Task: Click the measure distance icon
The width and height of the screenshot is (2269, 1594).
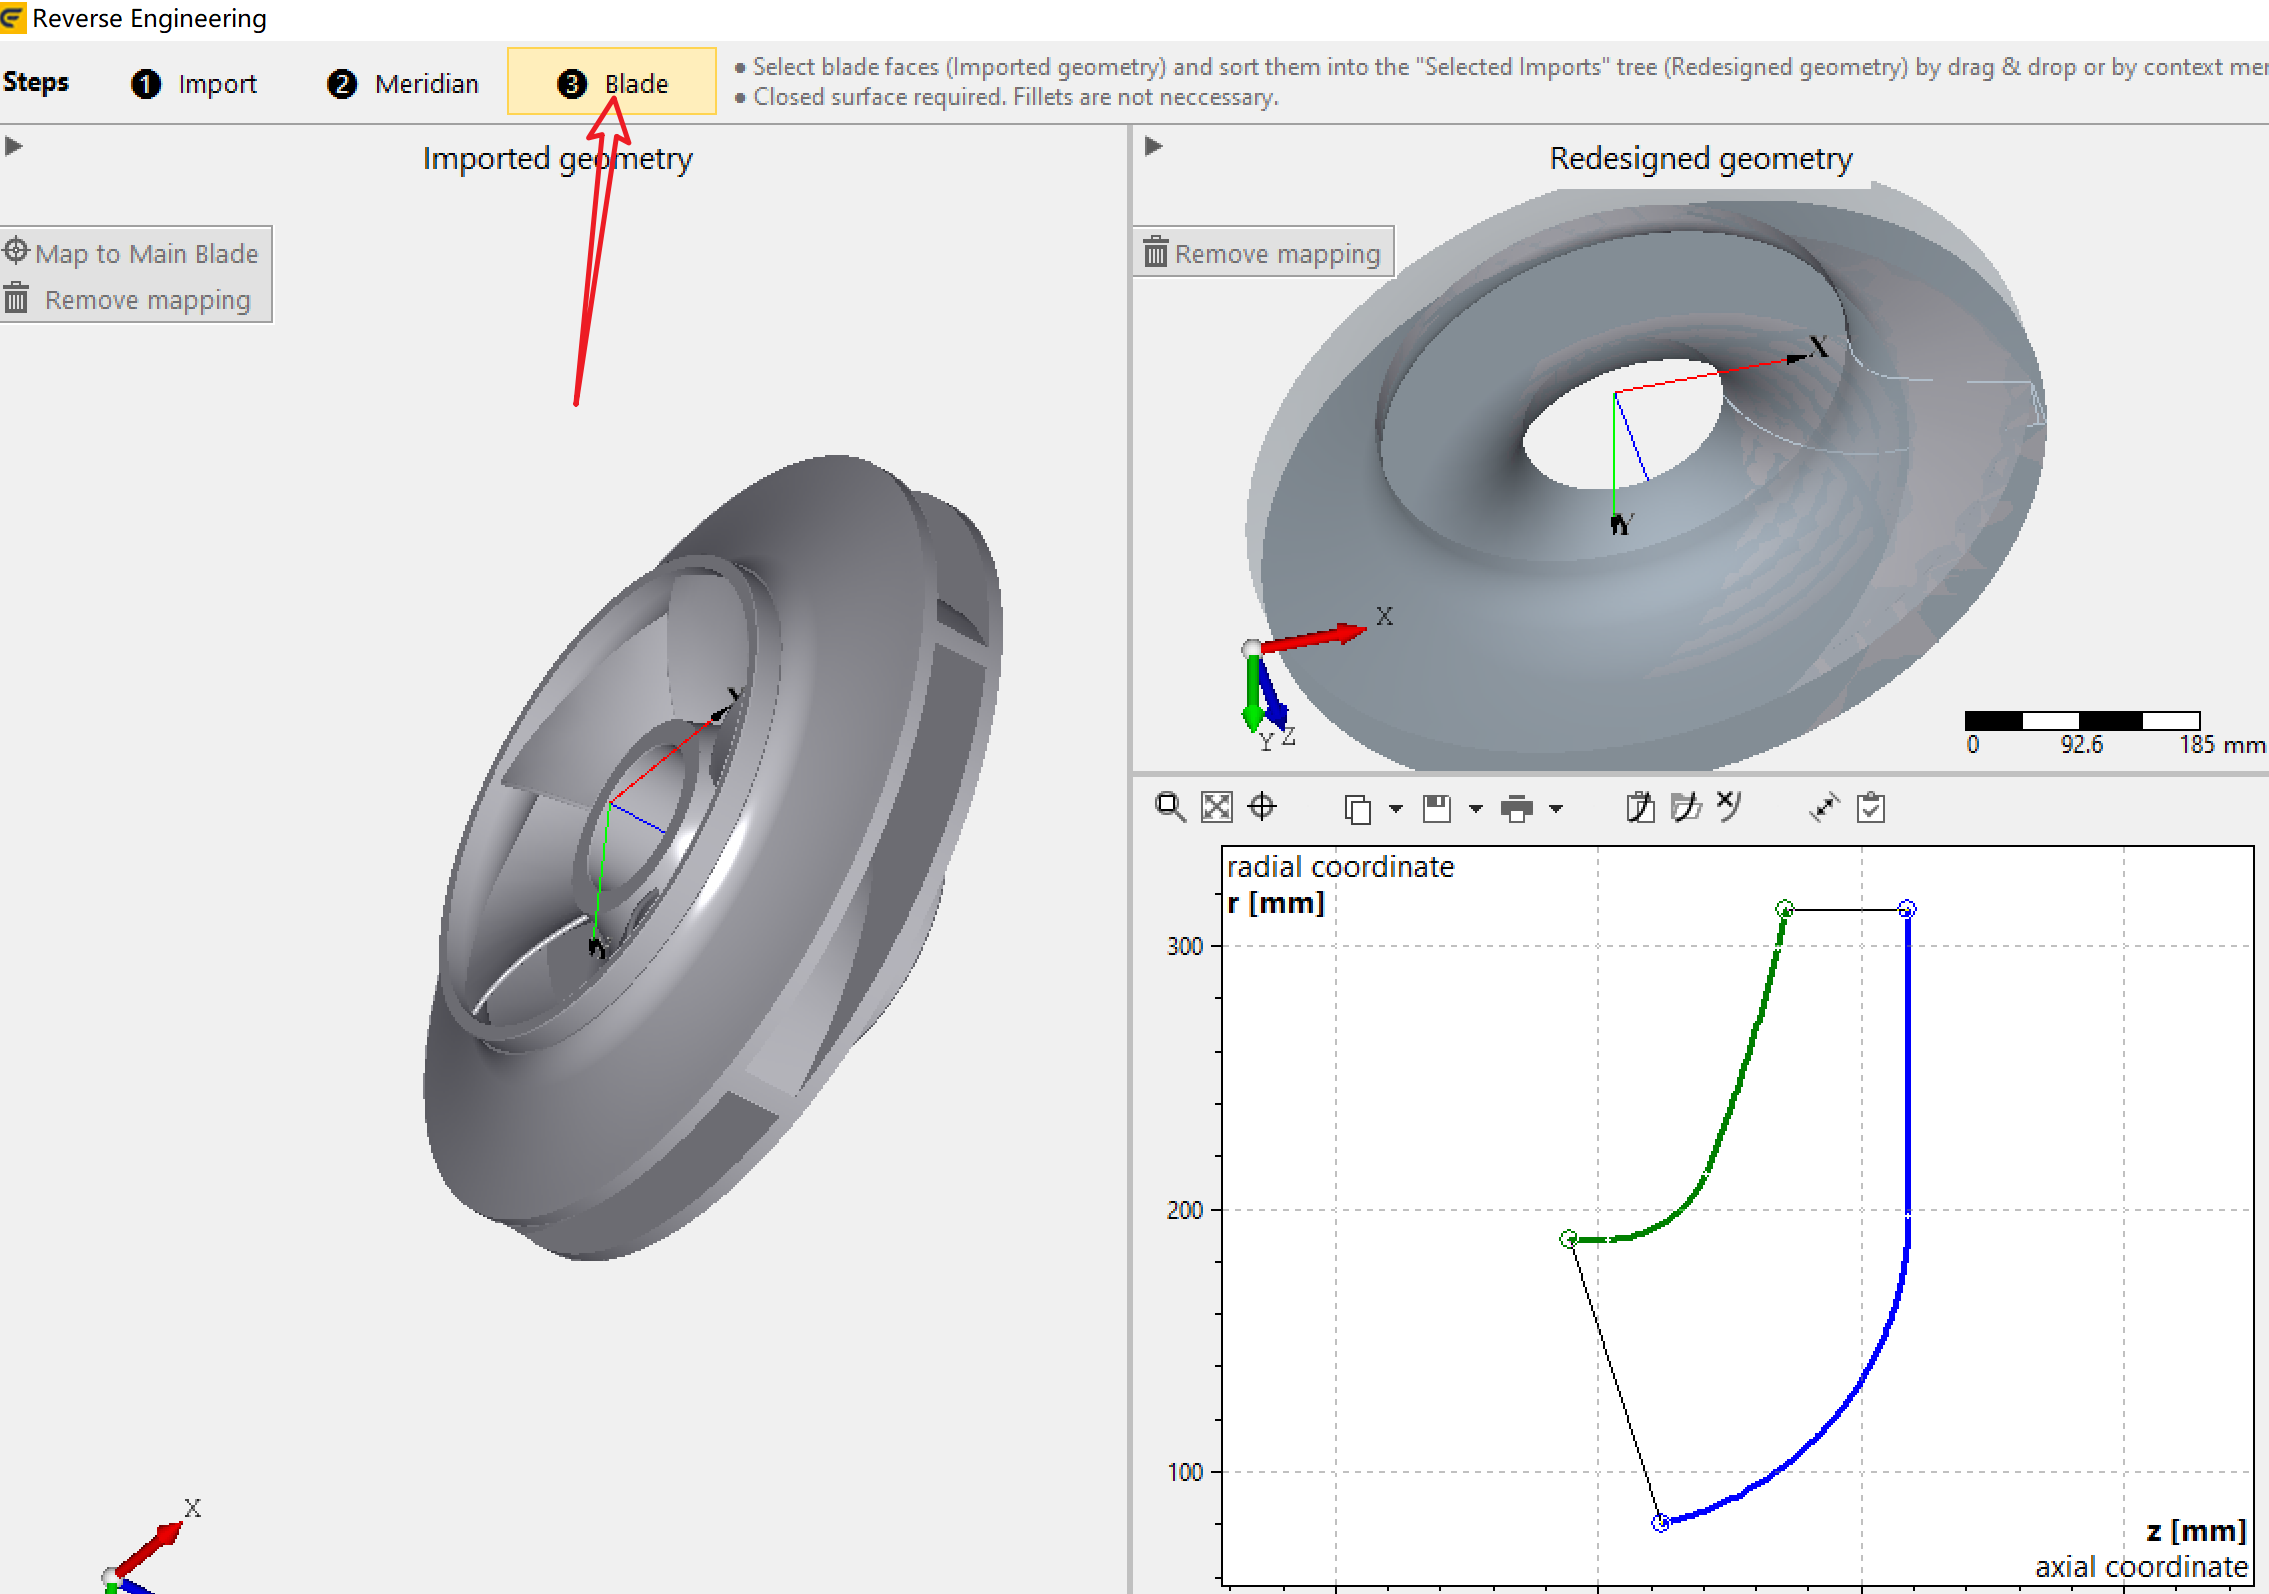Action: [x=1824, y=807]
